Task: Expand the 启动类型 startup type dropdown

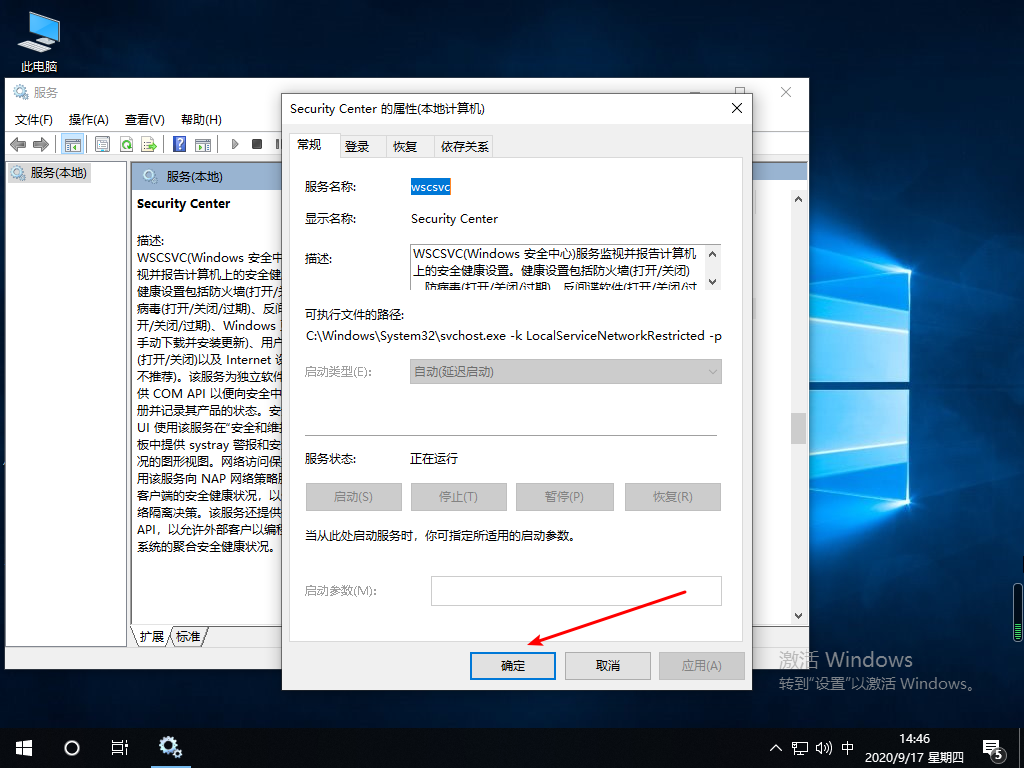Action: 566,372
